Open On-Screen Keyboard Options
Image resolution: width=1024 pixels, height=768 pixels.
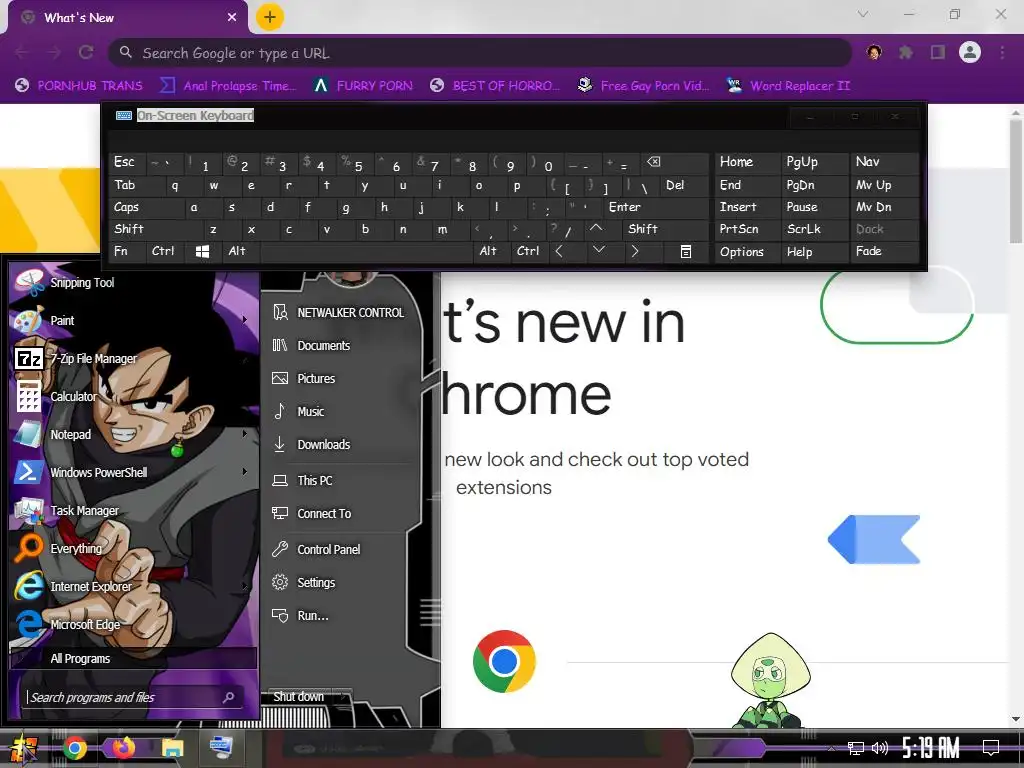pyautogui.click(x=747, y=251)
